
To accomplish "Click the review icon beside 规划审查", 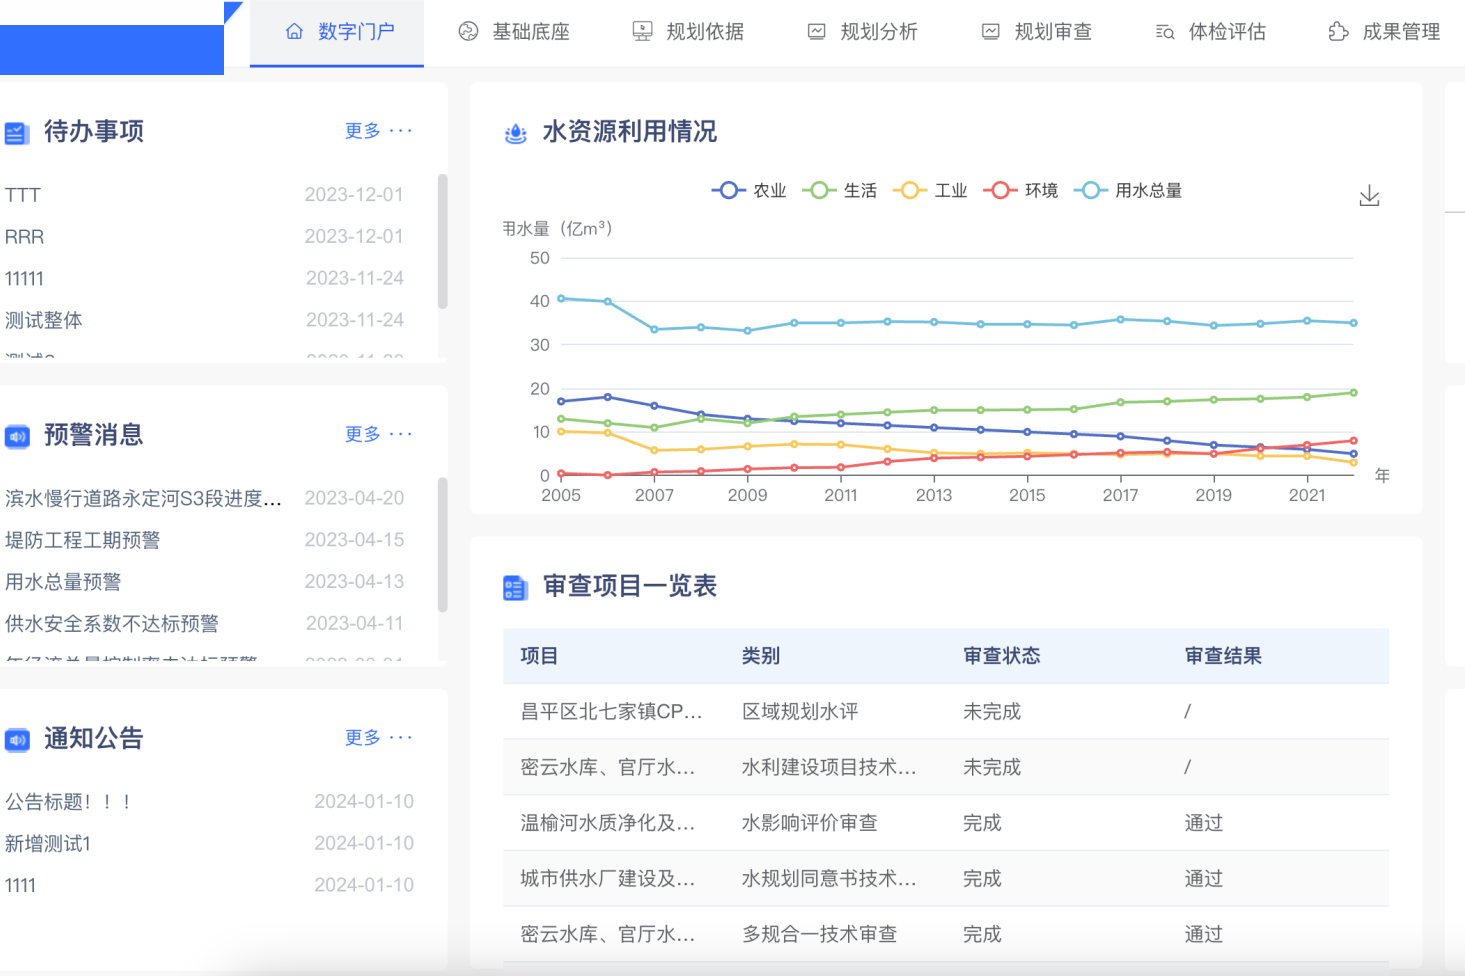I will click(991, 32).
